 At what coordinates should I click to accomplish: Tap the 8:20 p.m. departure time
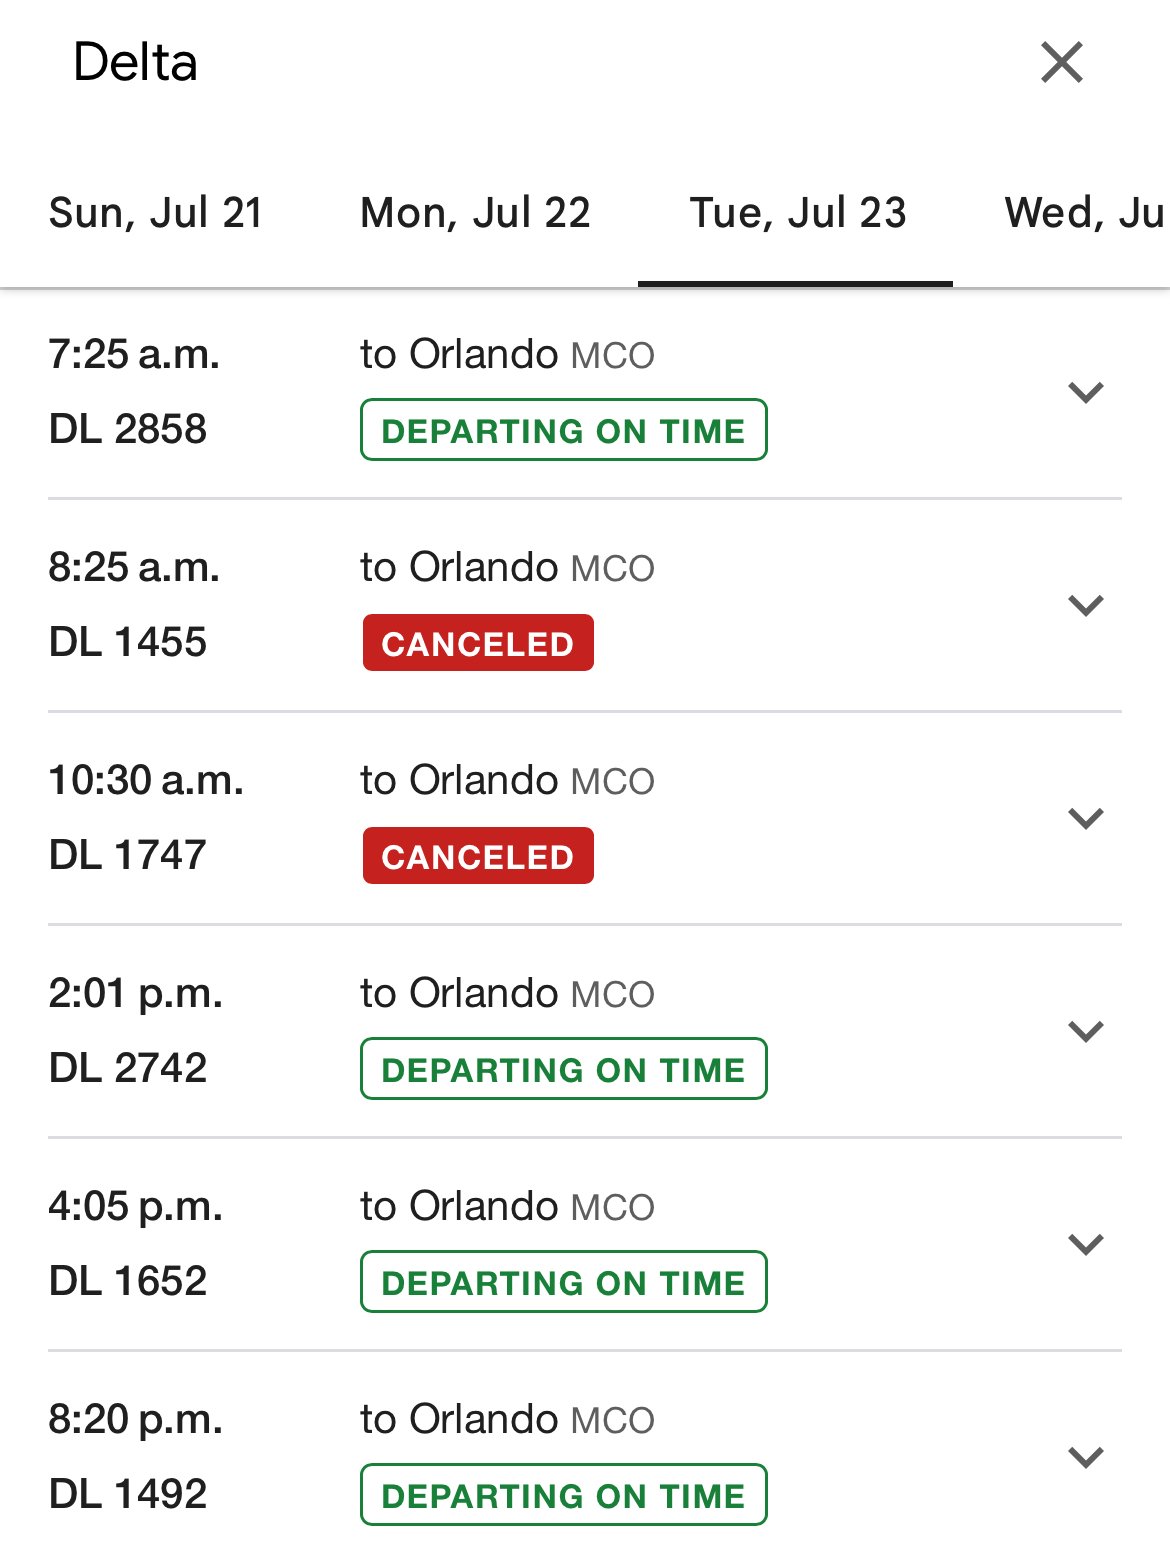[x=135, y=1419]
